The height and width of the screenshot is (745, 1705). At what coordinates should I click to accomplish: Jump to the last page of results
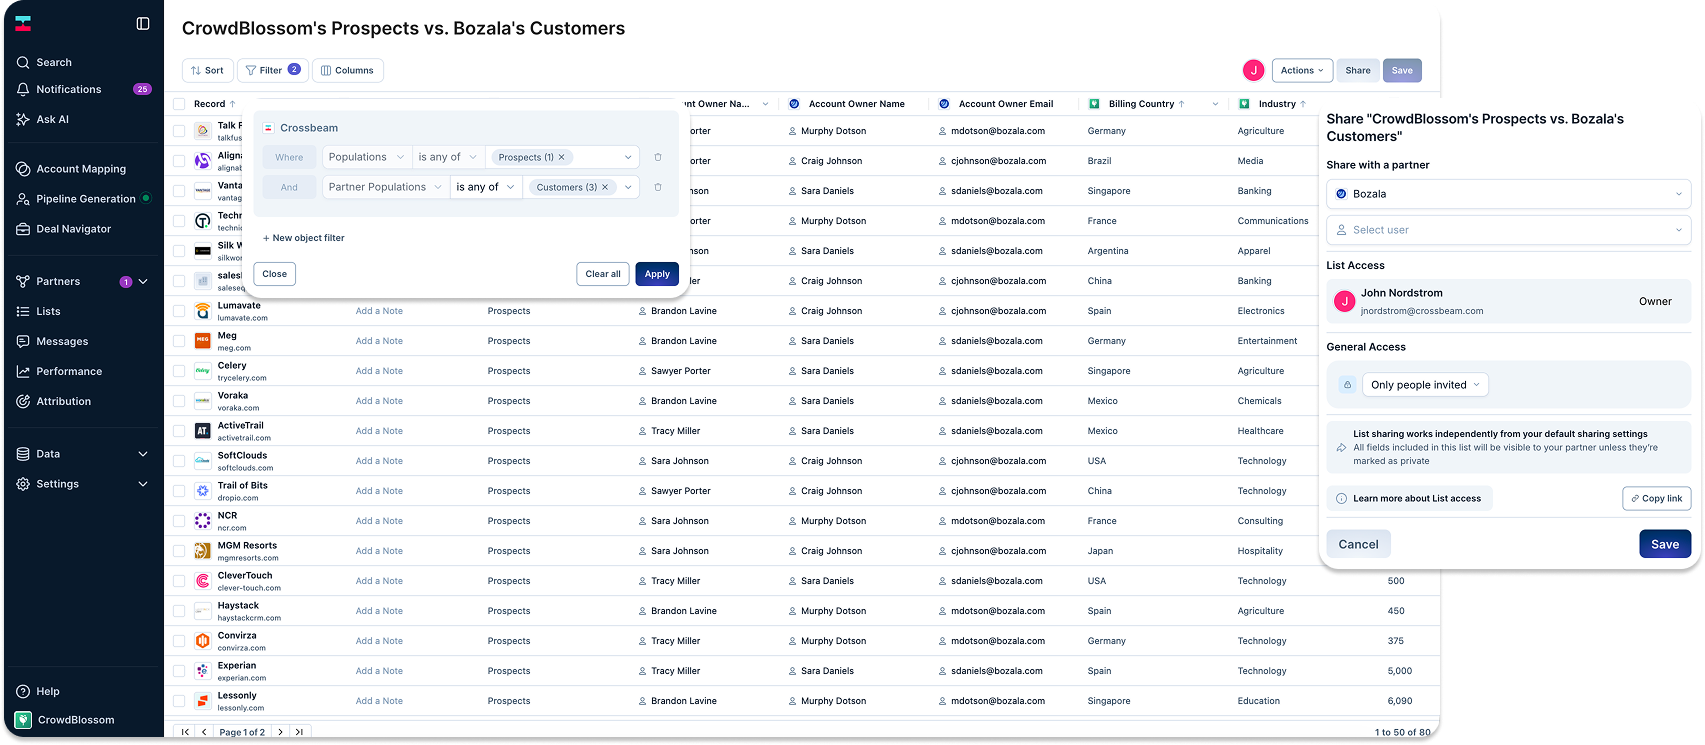pos(300,732)
